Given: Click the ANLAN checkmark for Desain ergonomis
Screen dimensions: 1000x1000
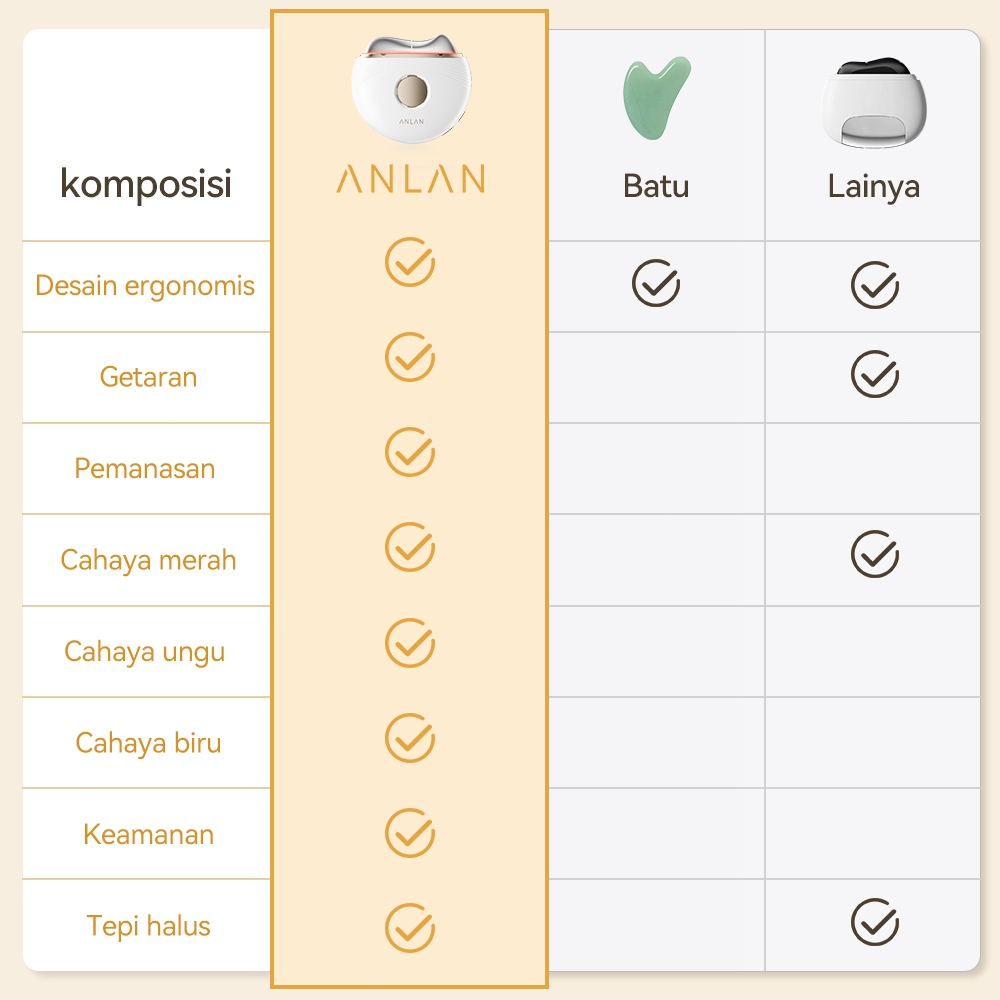Looking at the screenshot, I should click(x=410, y=262).
